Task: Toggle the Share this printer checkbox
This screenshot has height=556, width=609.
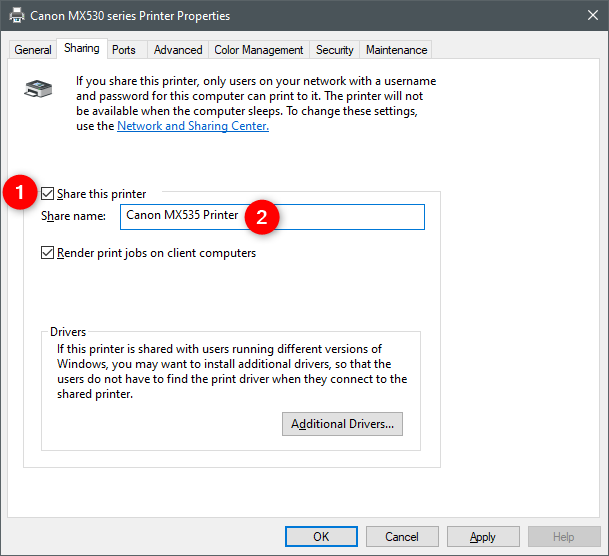Action: [47, 193]
